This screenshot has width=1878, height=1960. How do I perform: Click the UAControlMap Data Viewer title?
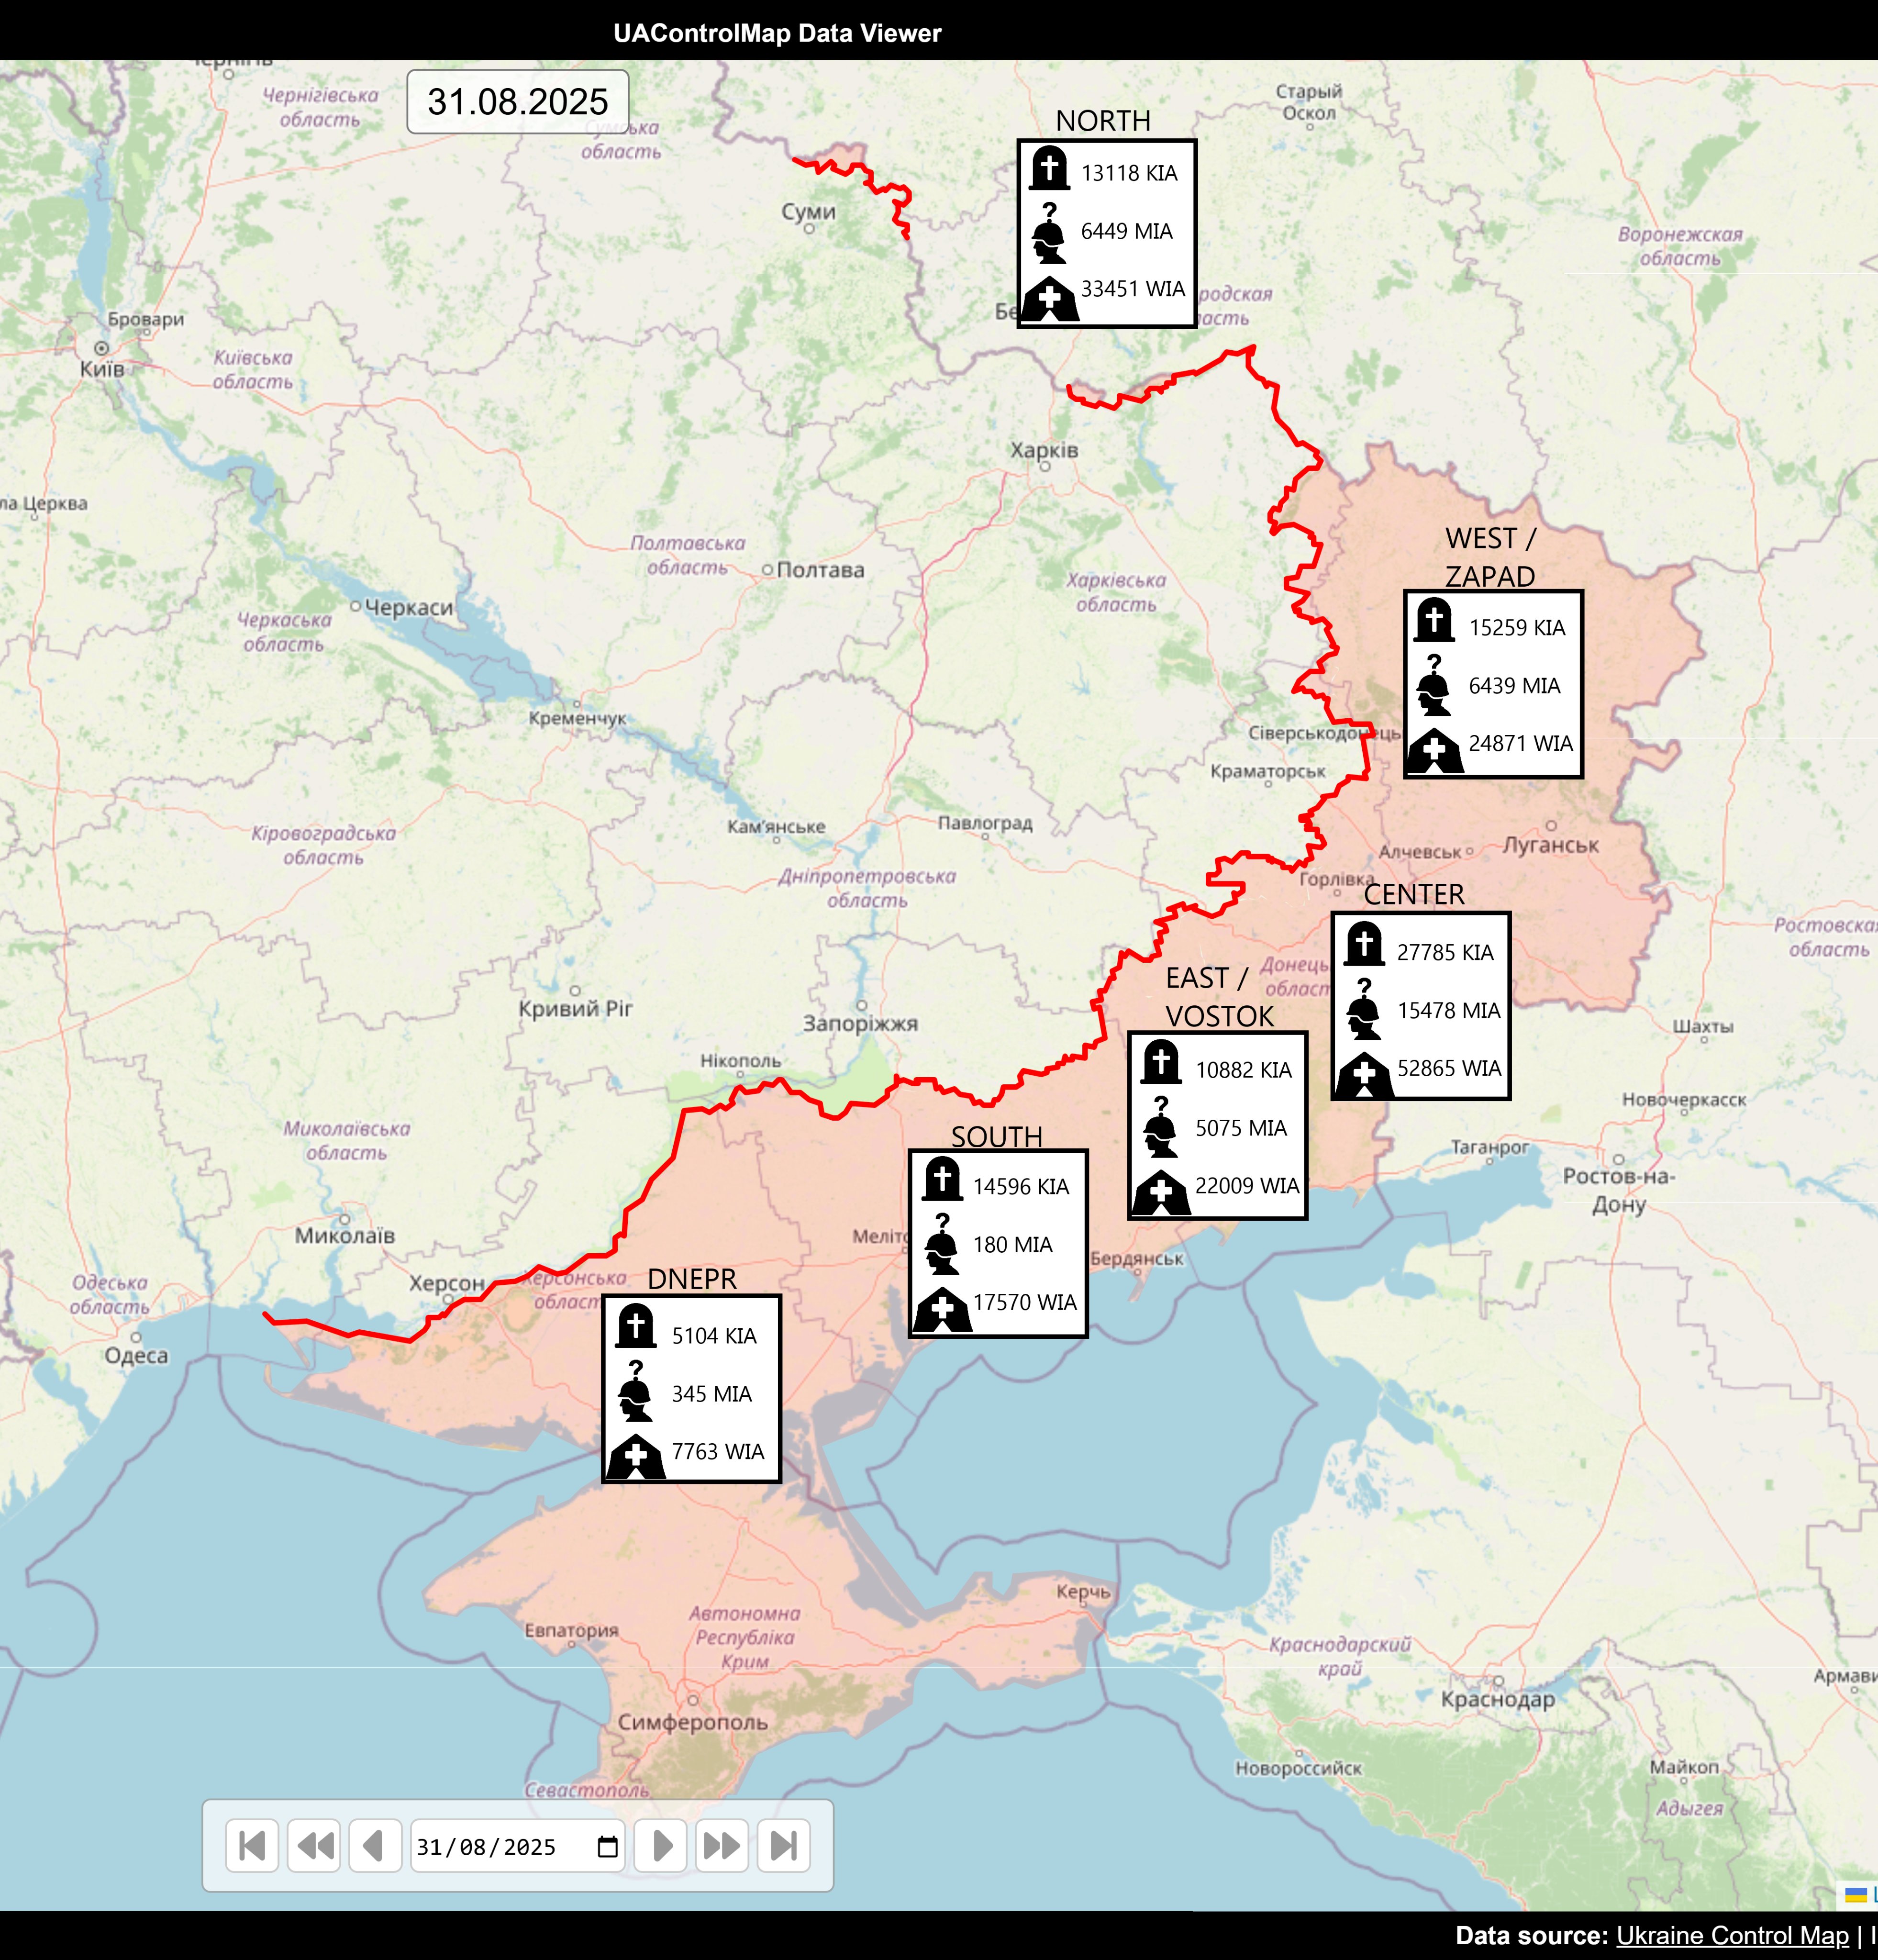tap(777, 33)
